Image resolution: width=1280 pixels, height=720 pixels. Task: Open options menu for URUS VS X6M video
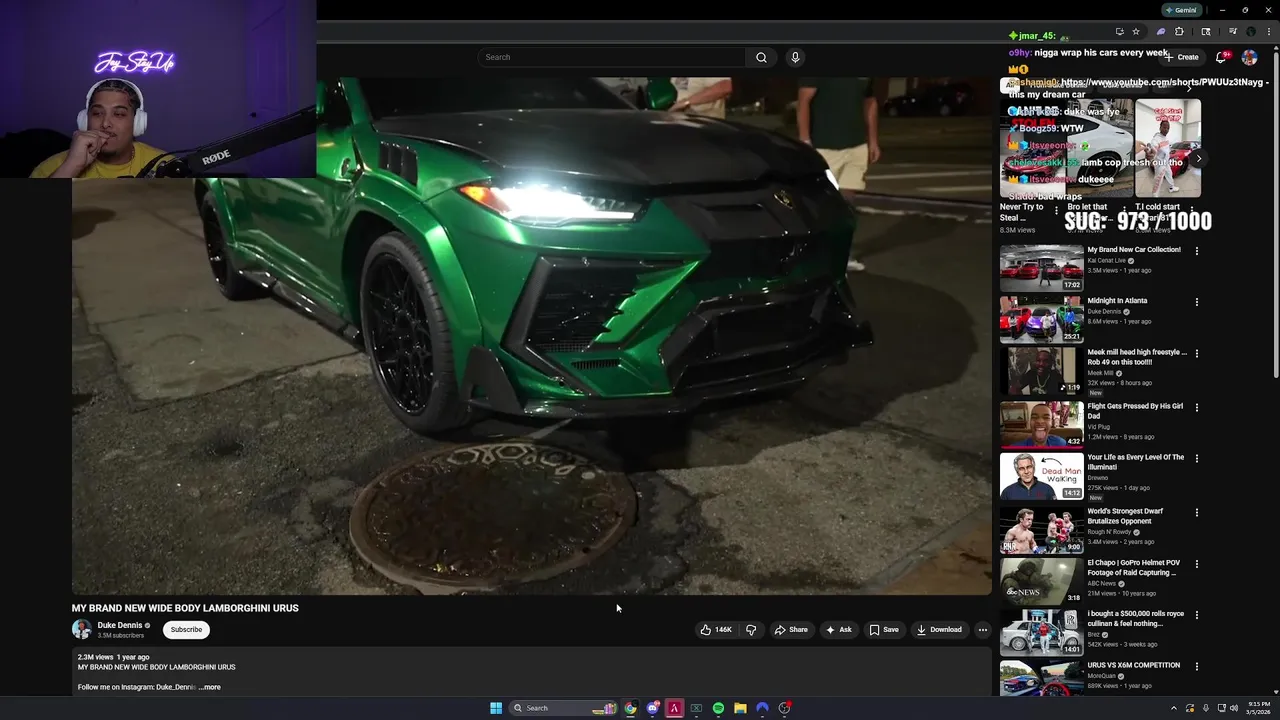coord(1196,666)
